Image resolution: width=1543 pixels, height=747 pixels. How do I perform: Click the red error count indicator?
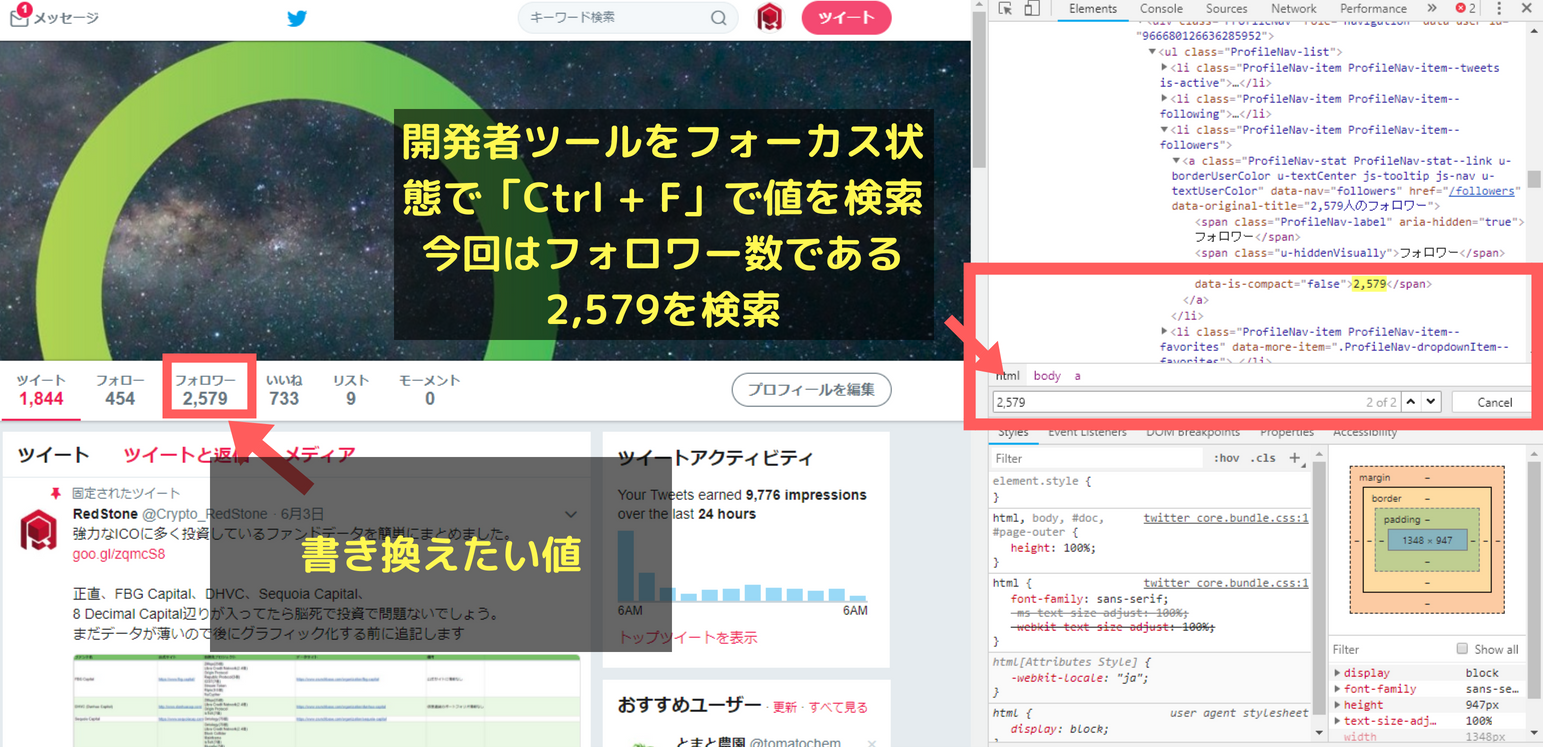[x=1465, y=9]
